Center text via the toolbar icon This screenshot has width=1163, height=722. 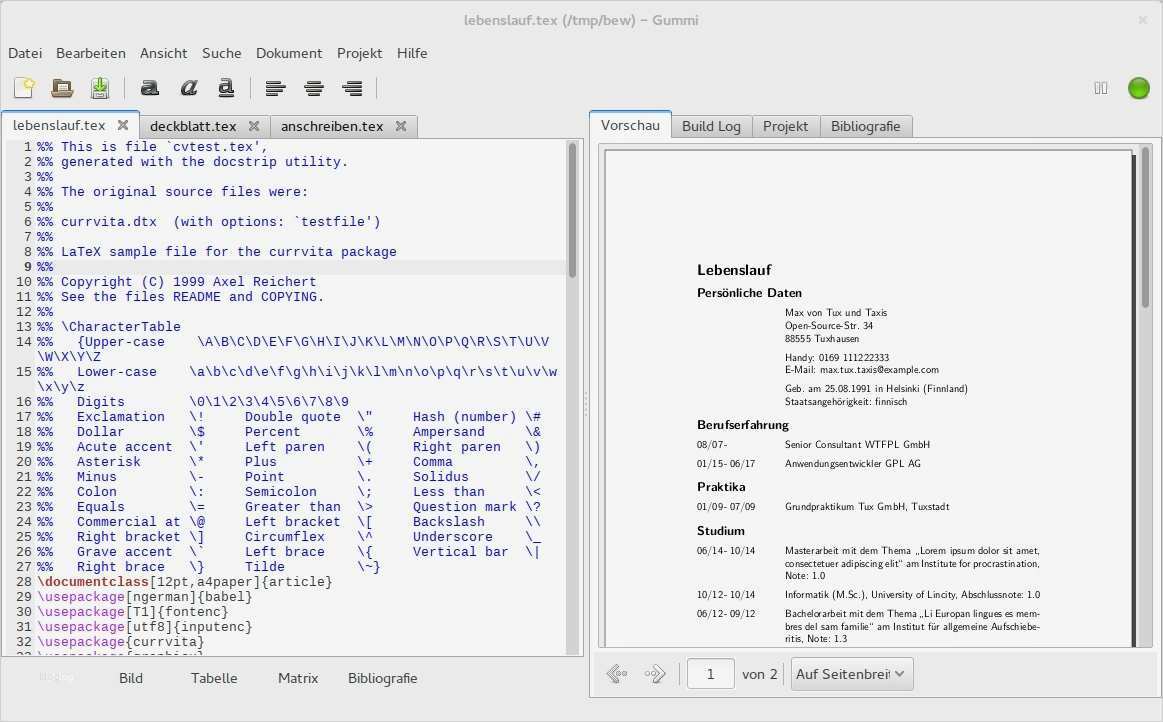point(314,88)
